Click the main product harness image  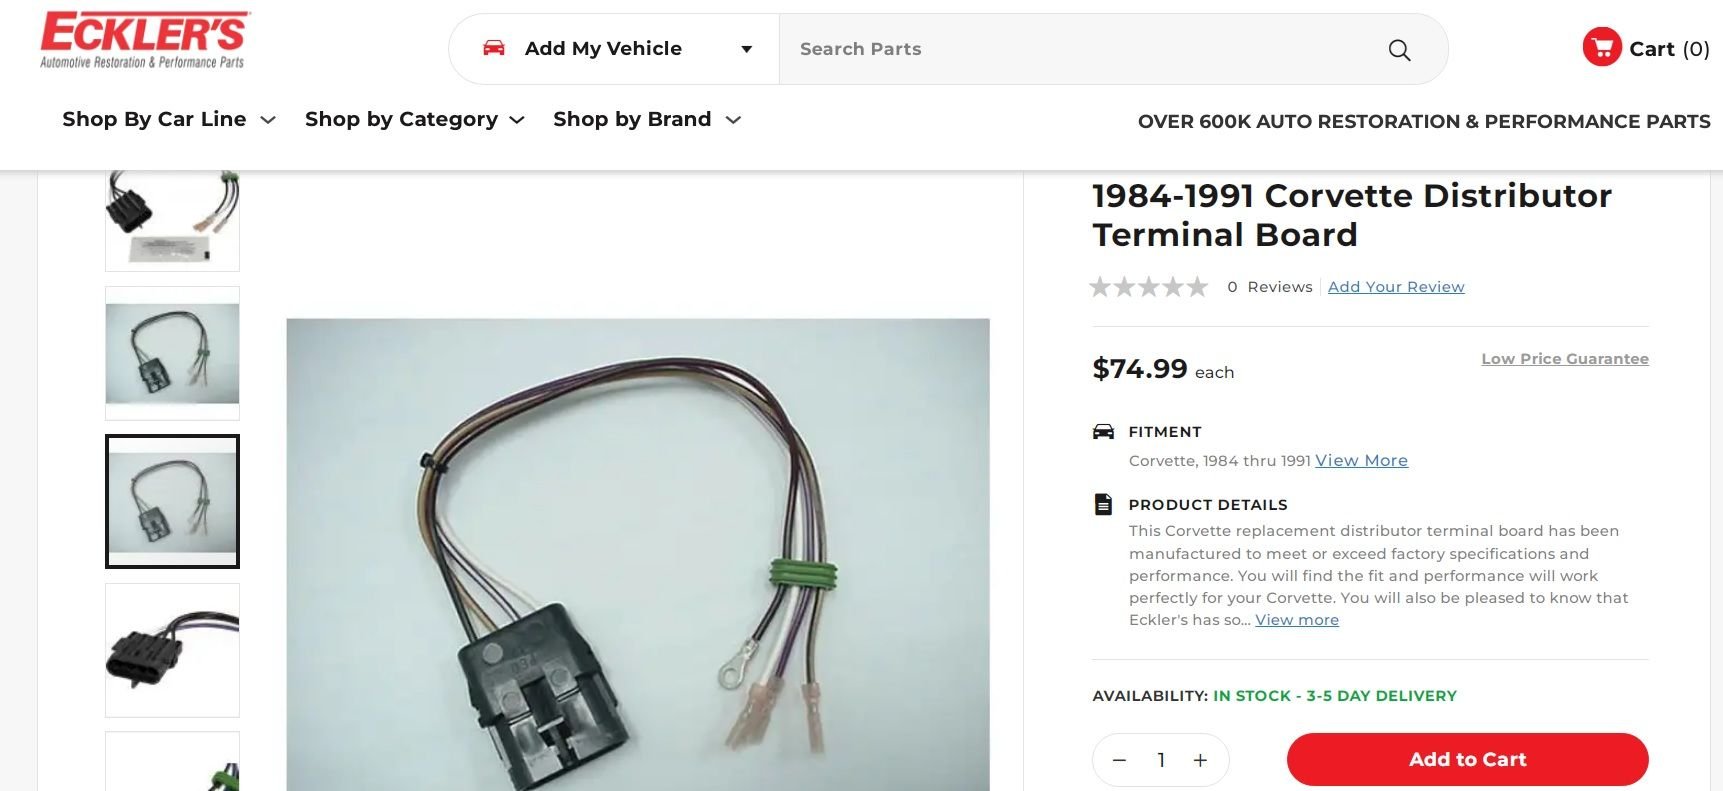(637, 555)
